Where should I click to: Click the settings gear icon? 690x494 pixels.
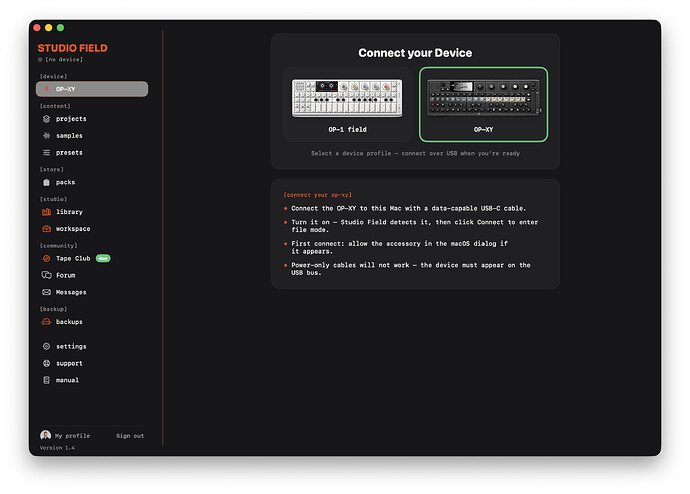[x=46, y=347]
